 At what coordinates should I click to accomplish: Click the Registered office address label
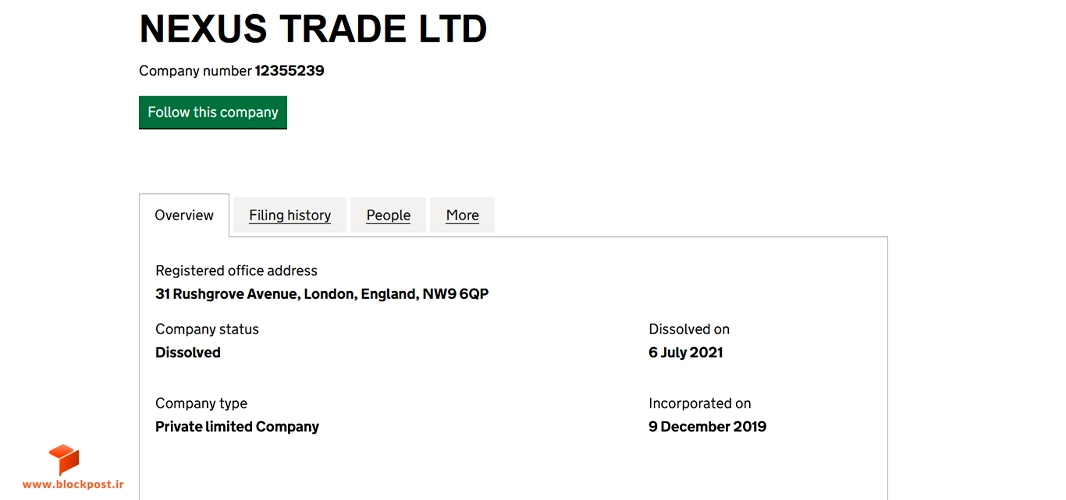click(x=237, y=271)
